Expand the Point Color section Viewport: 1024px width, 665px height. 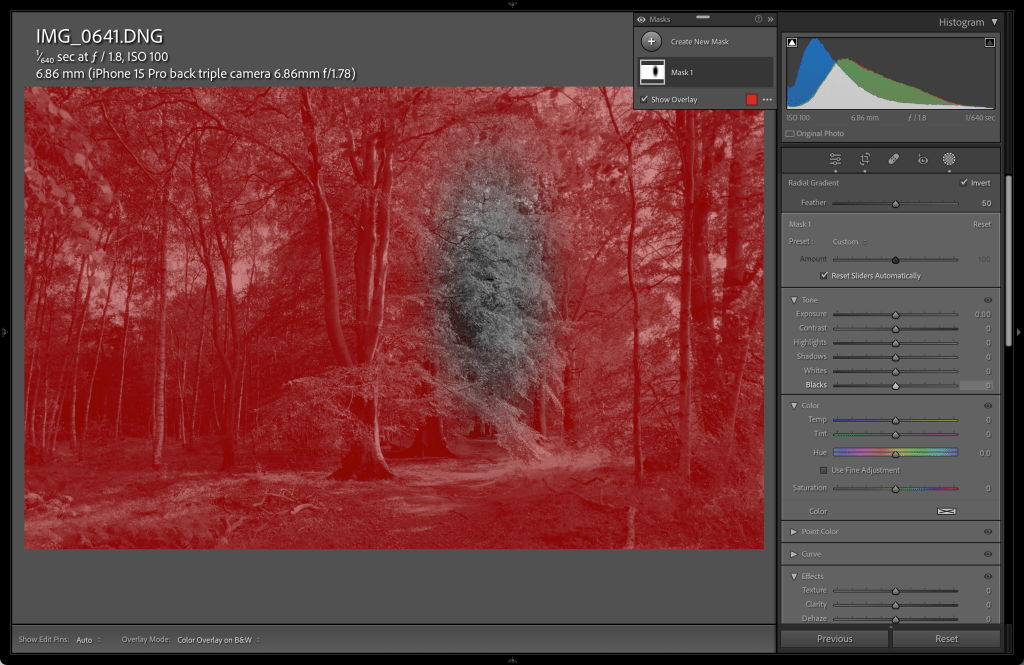794,532
